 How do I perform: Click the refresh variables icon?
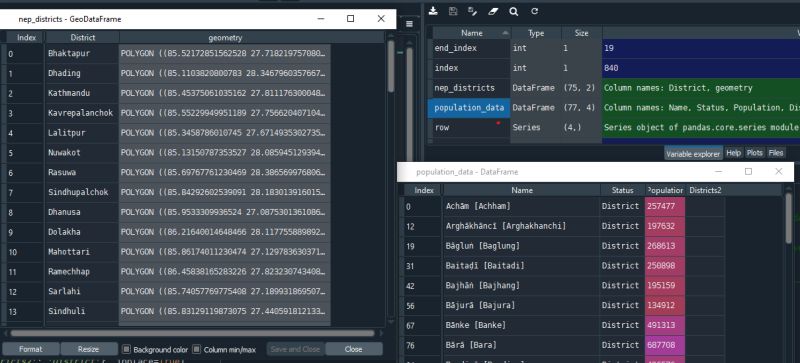pyautogui.click(x=534, y=11)
